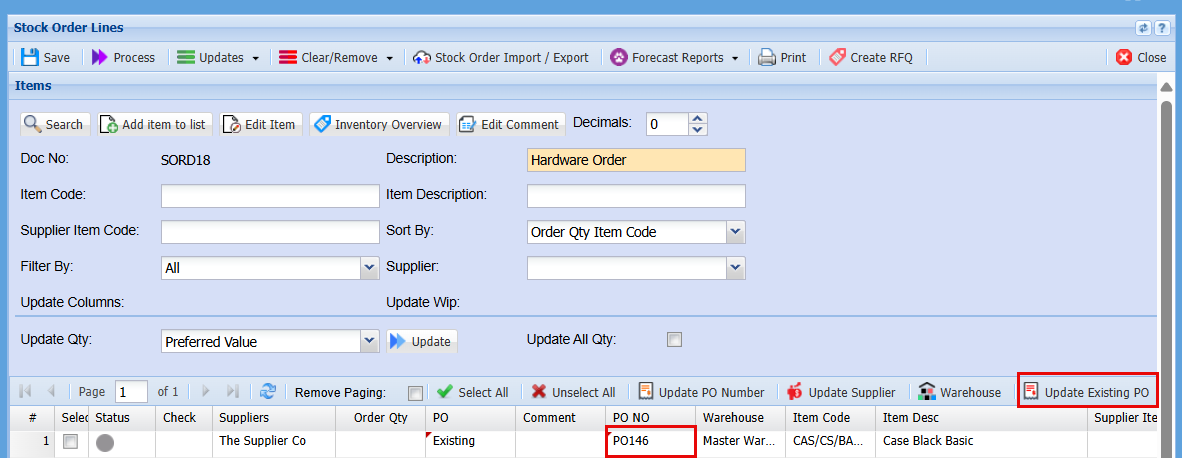Screen dimensions: 1182x458
Task: Click the Order Qty column header
Action: click(381, 417)
